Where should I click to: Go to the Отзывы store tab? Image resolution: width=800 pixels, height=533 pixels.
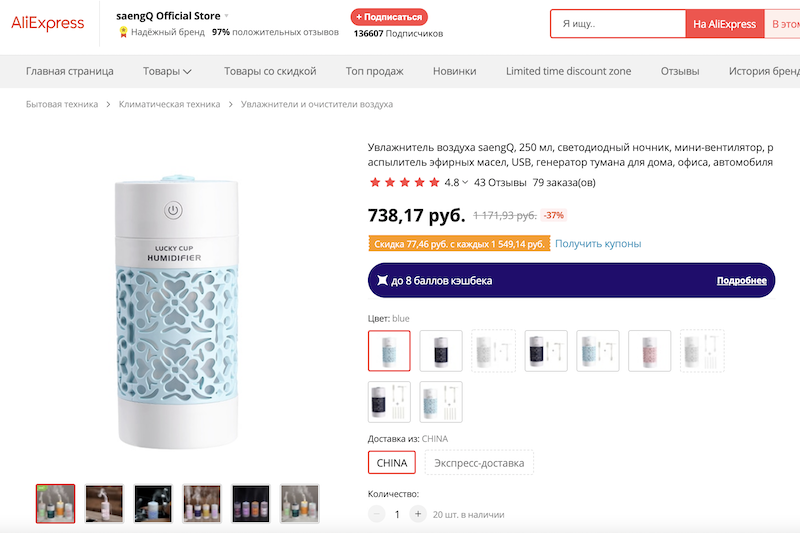click(680, 71)
